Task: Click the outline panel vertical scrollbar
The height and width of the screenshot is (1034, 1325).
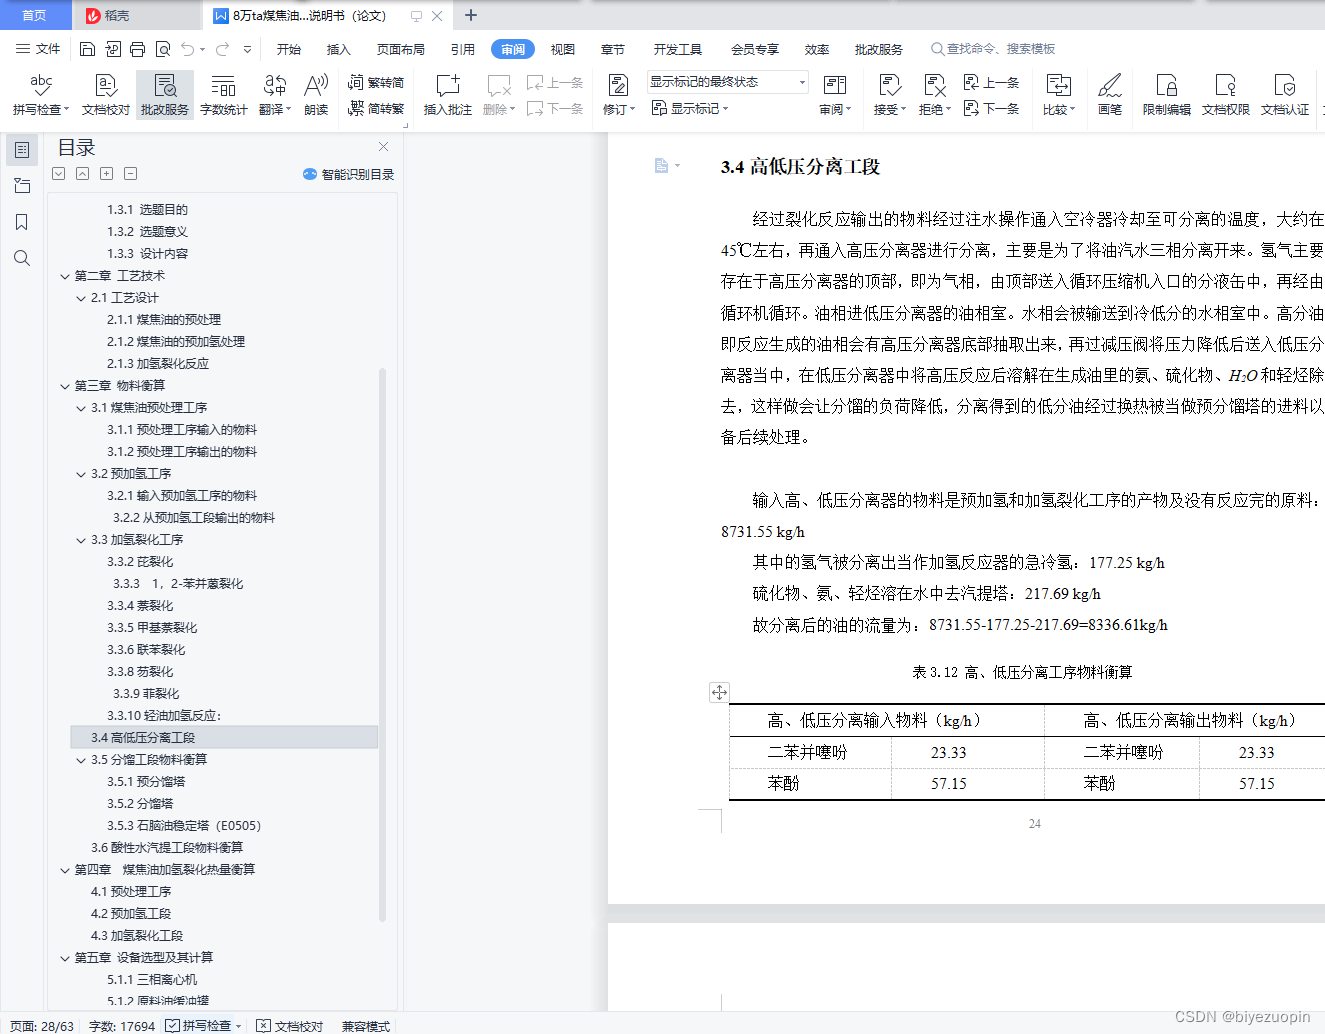Action: click(x=382, y=645)
